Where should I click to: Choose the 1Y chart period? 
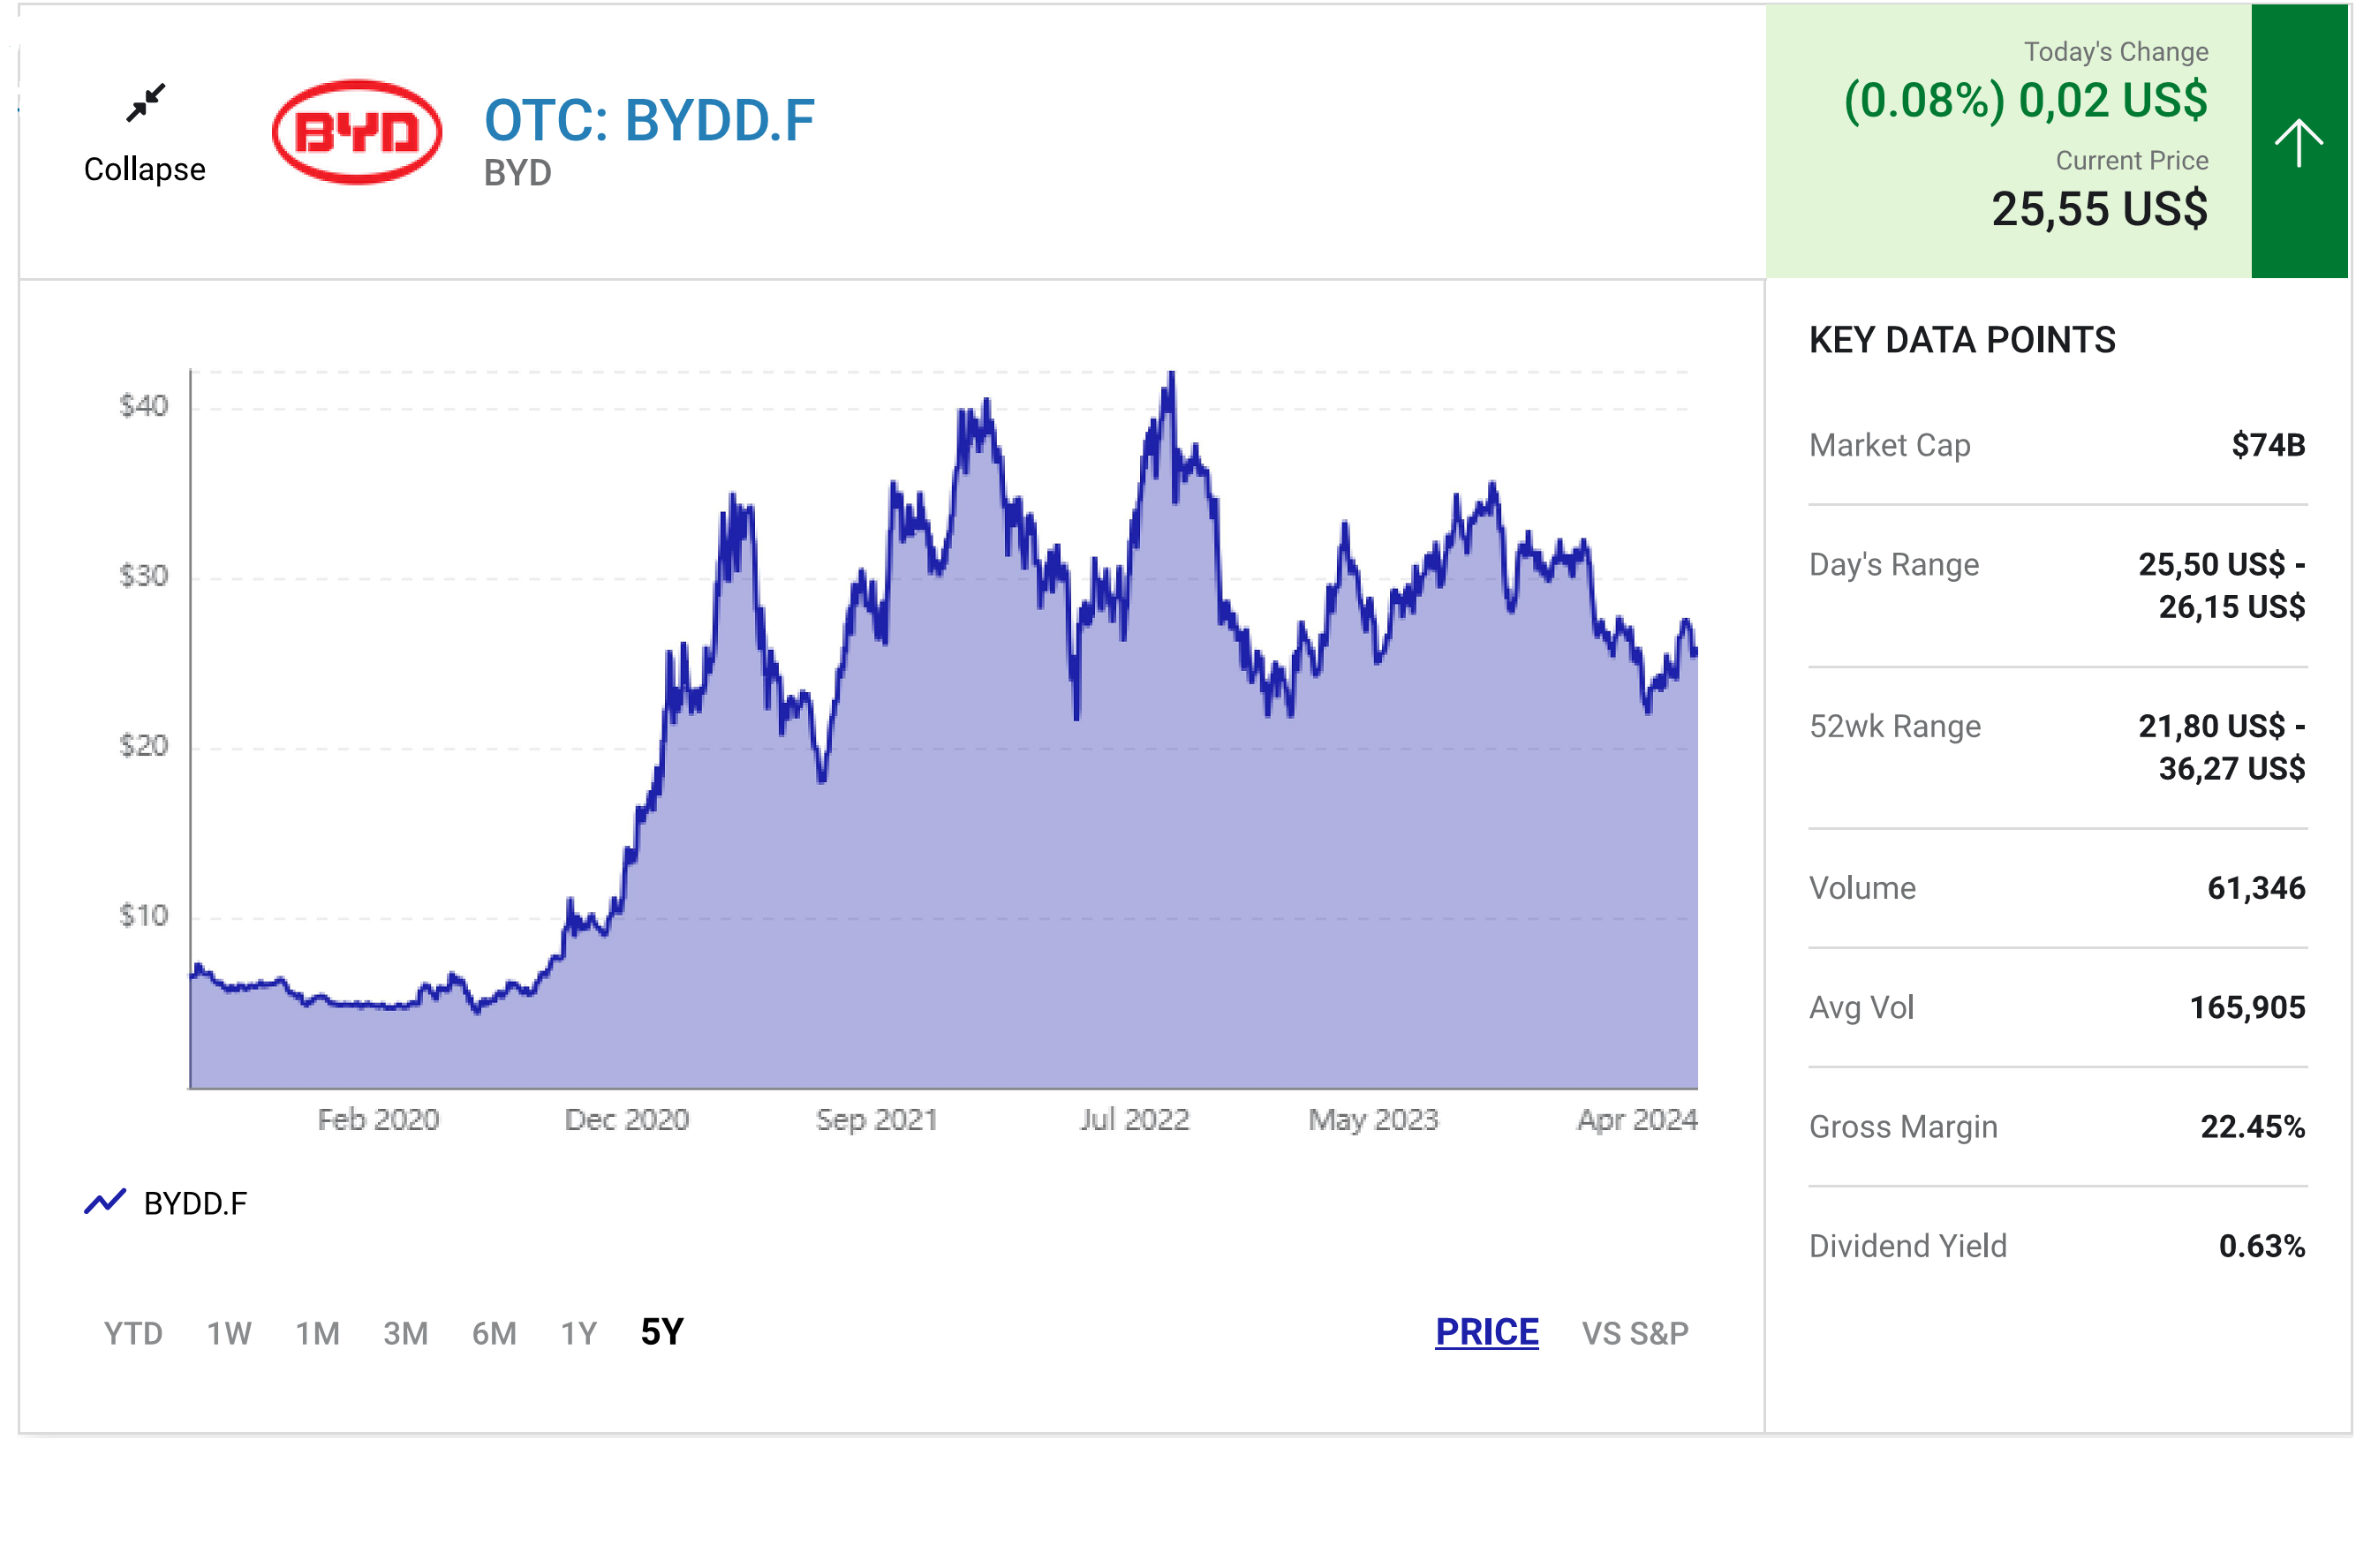tap(578, 1333)
